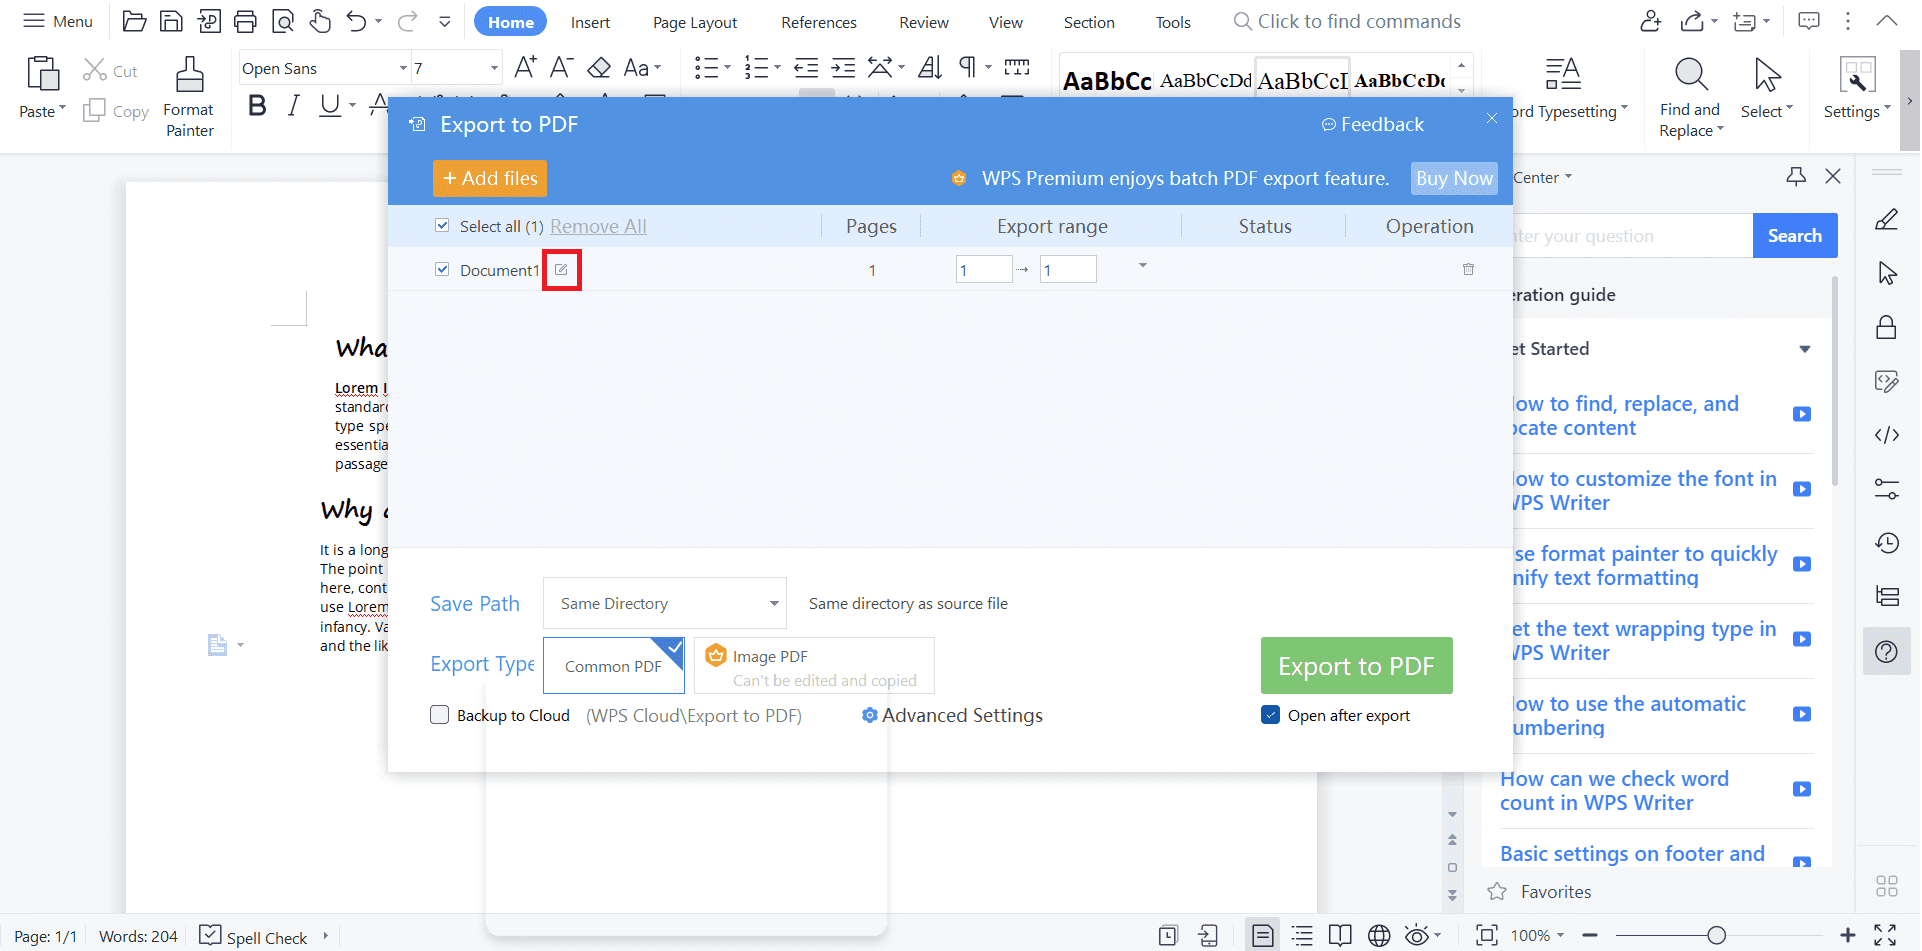
Task: Expand the Export range dropdown arrow
Action: click(1143, 266)
